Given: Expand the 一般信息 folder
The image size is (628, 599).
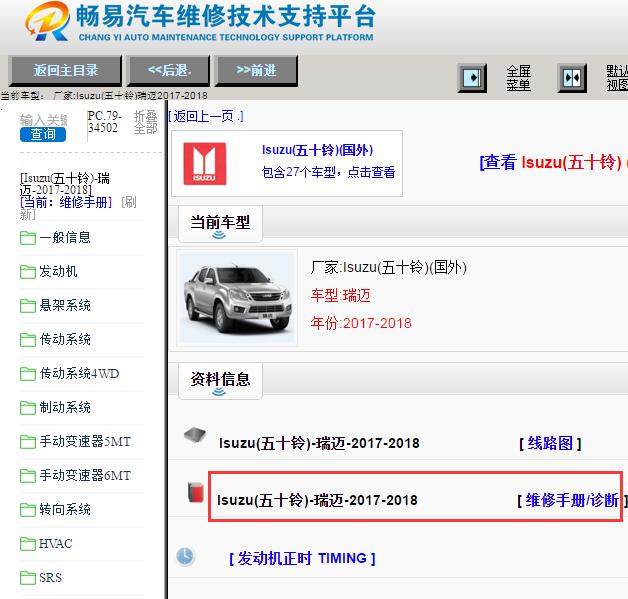Looking at the screenshot, I should [65, 237].
